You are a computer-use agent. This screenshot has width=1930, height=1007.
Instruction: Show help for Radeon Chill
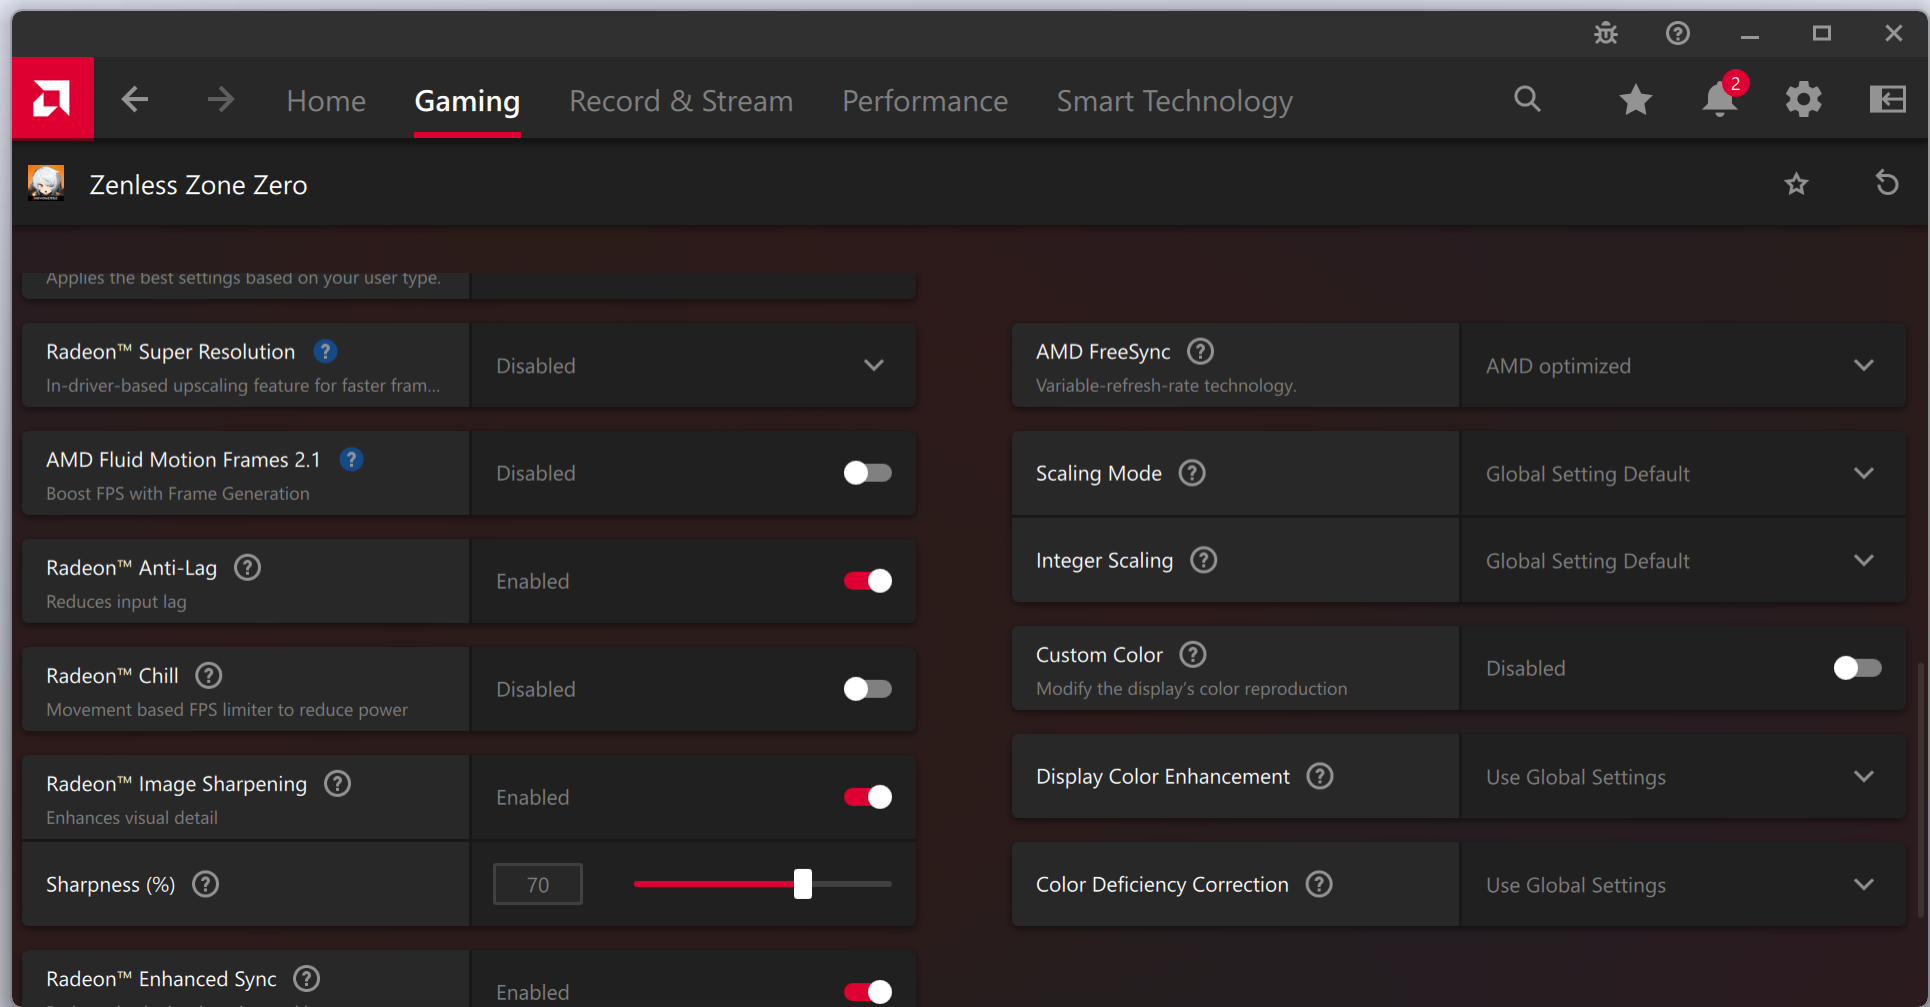point(209,675)
